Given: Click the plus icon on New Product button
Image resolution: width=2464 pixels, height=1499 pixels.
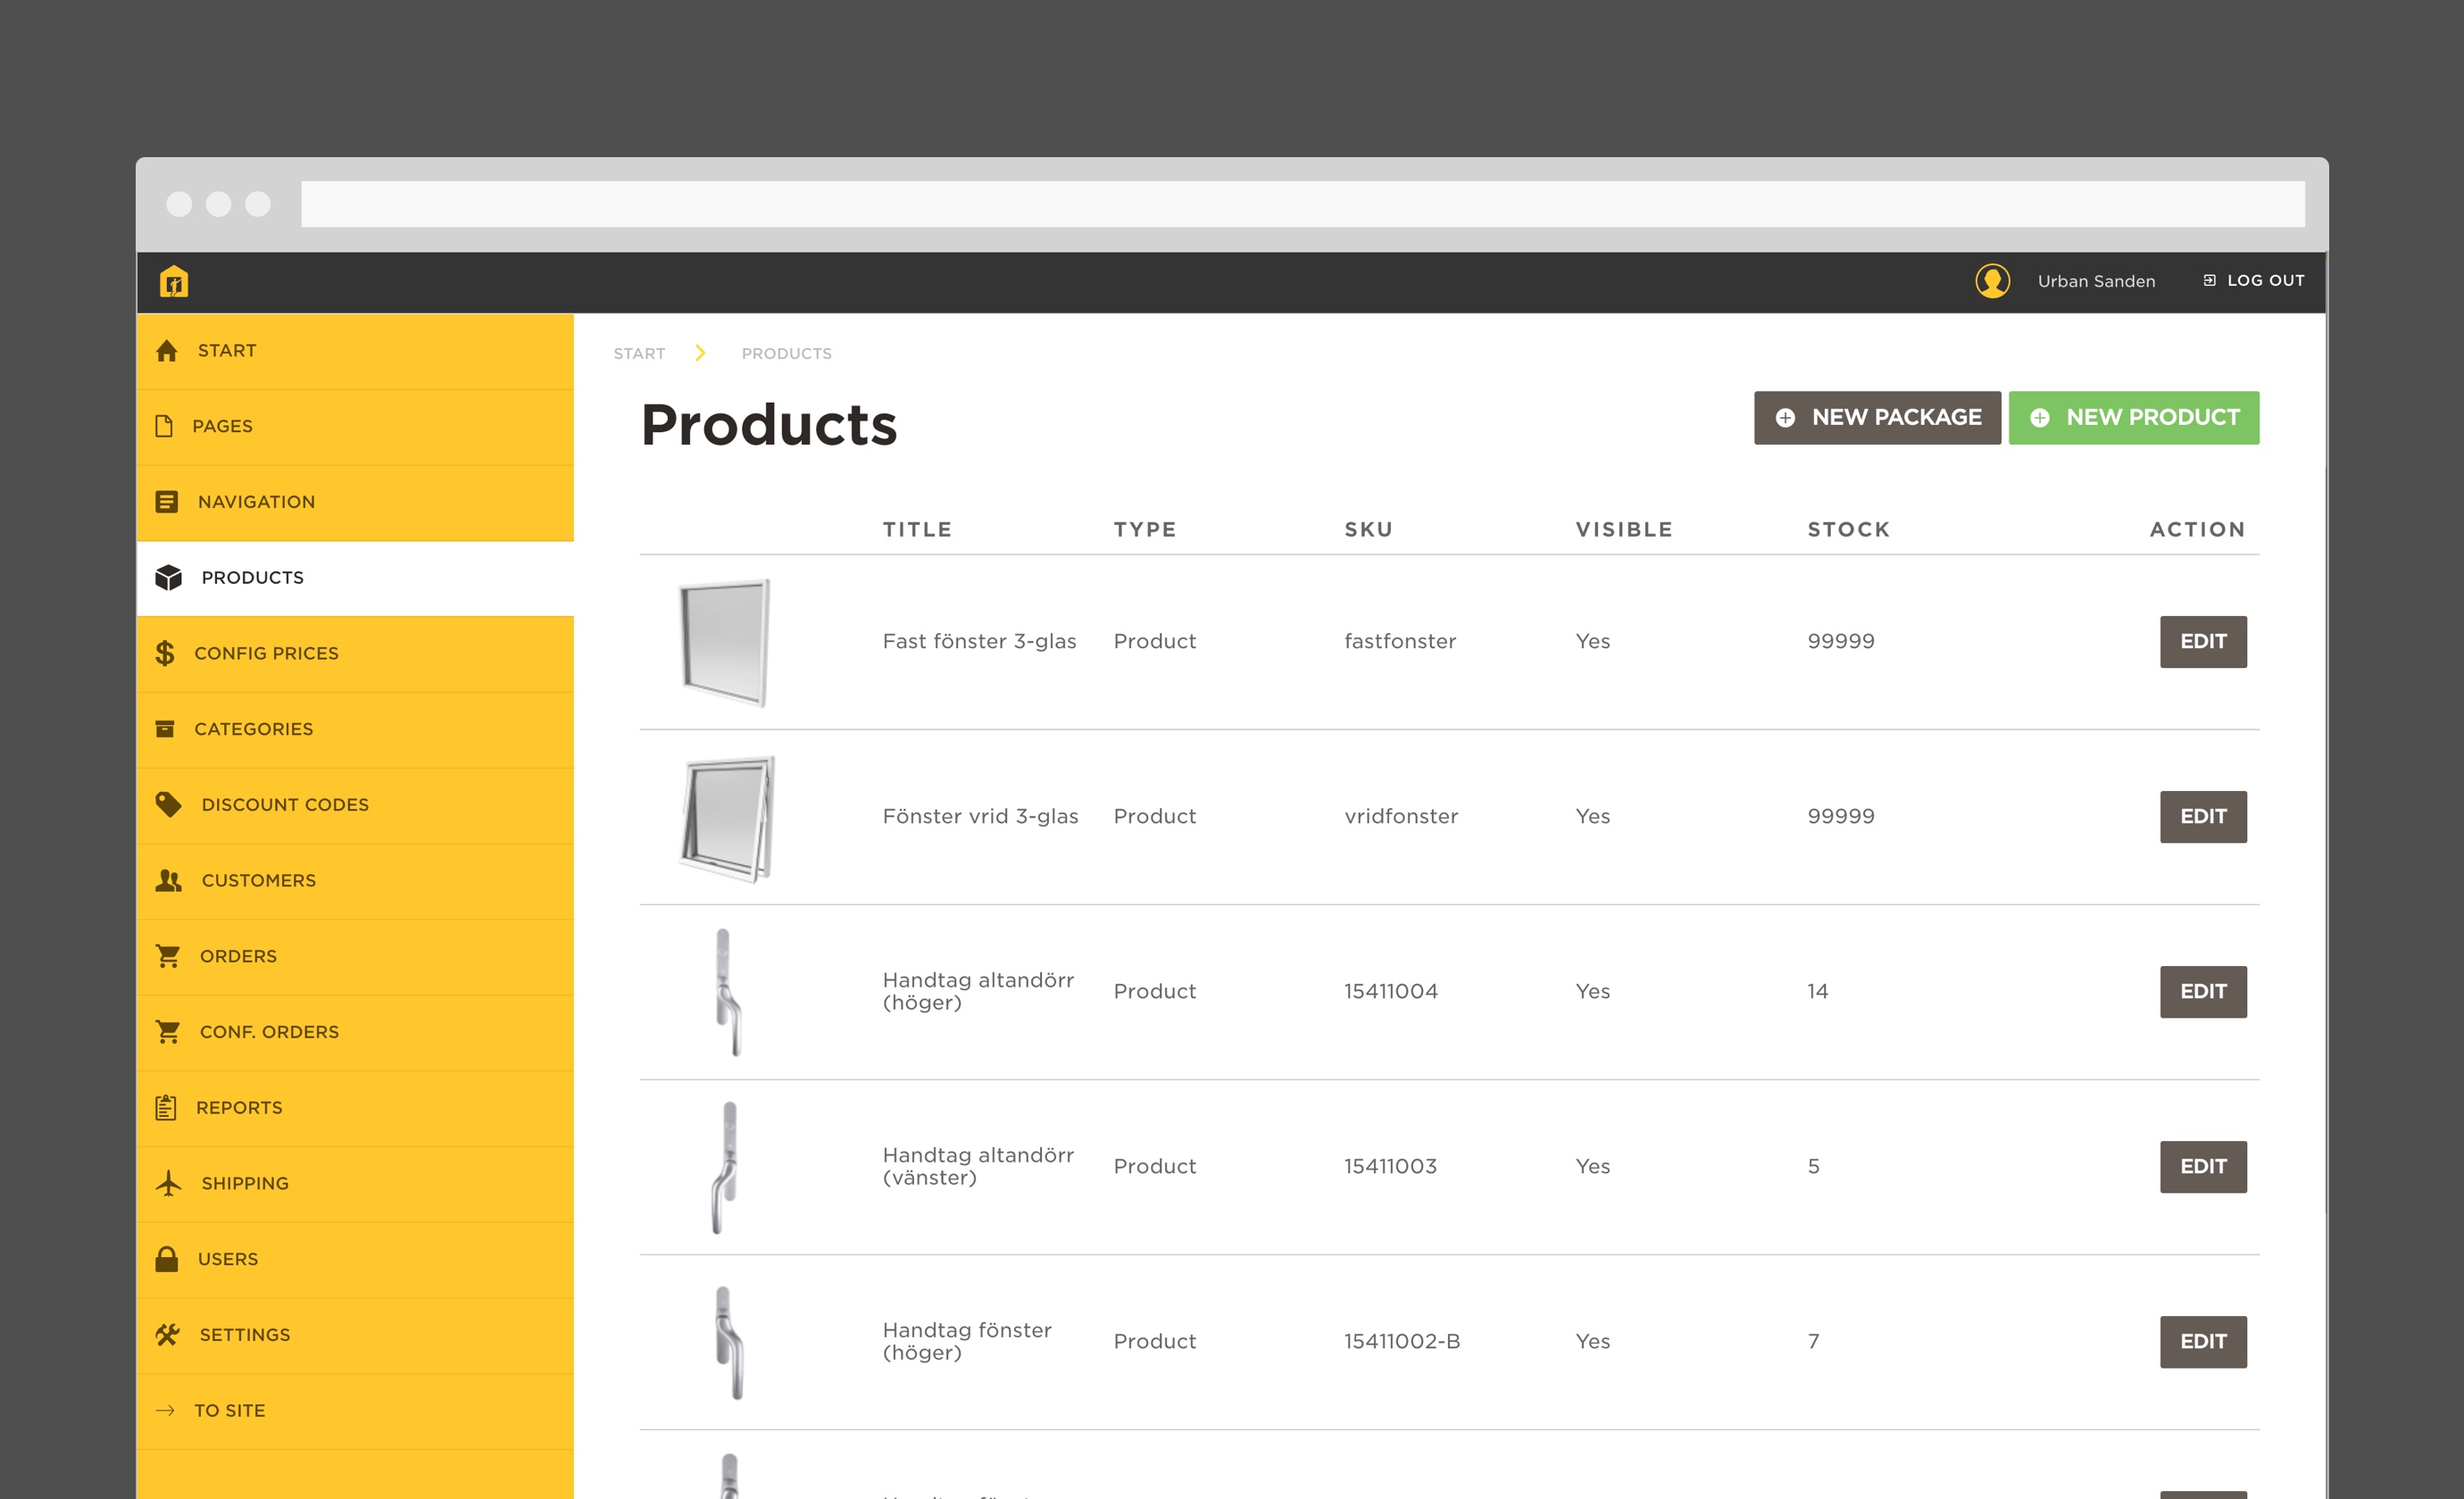Looking at the screenshot, I should pos(2040,418).
